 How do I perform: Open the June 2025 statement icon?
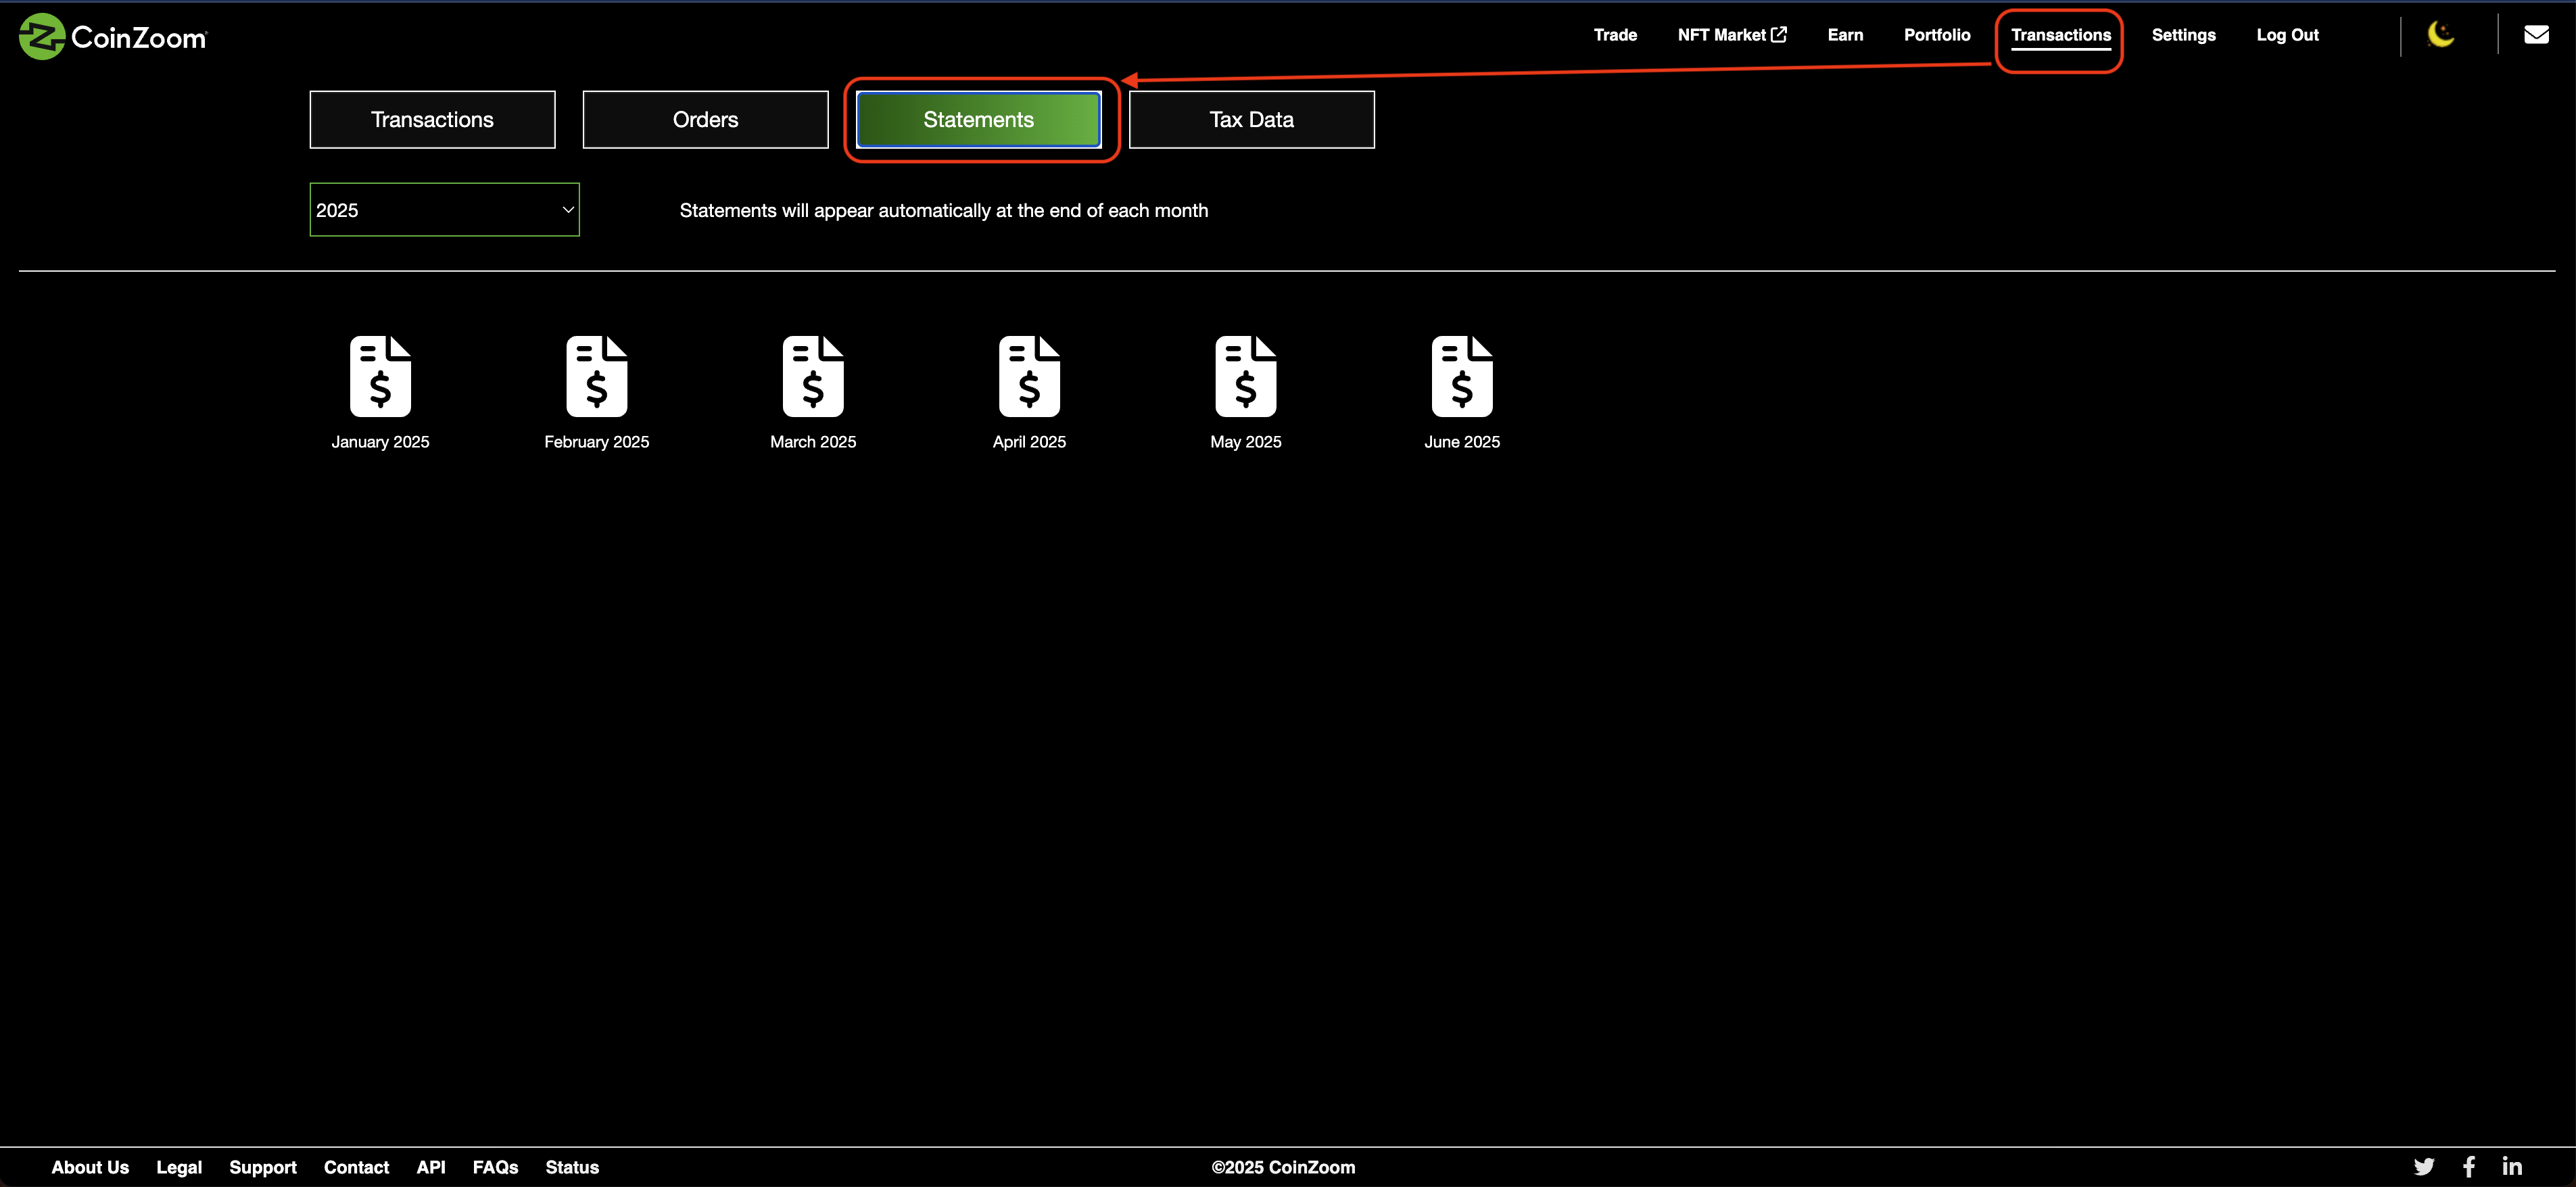[1461, 376]
